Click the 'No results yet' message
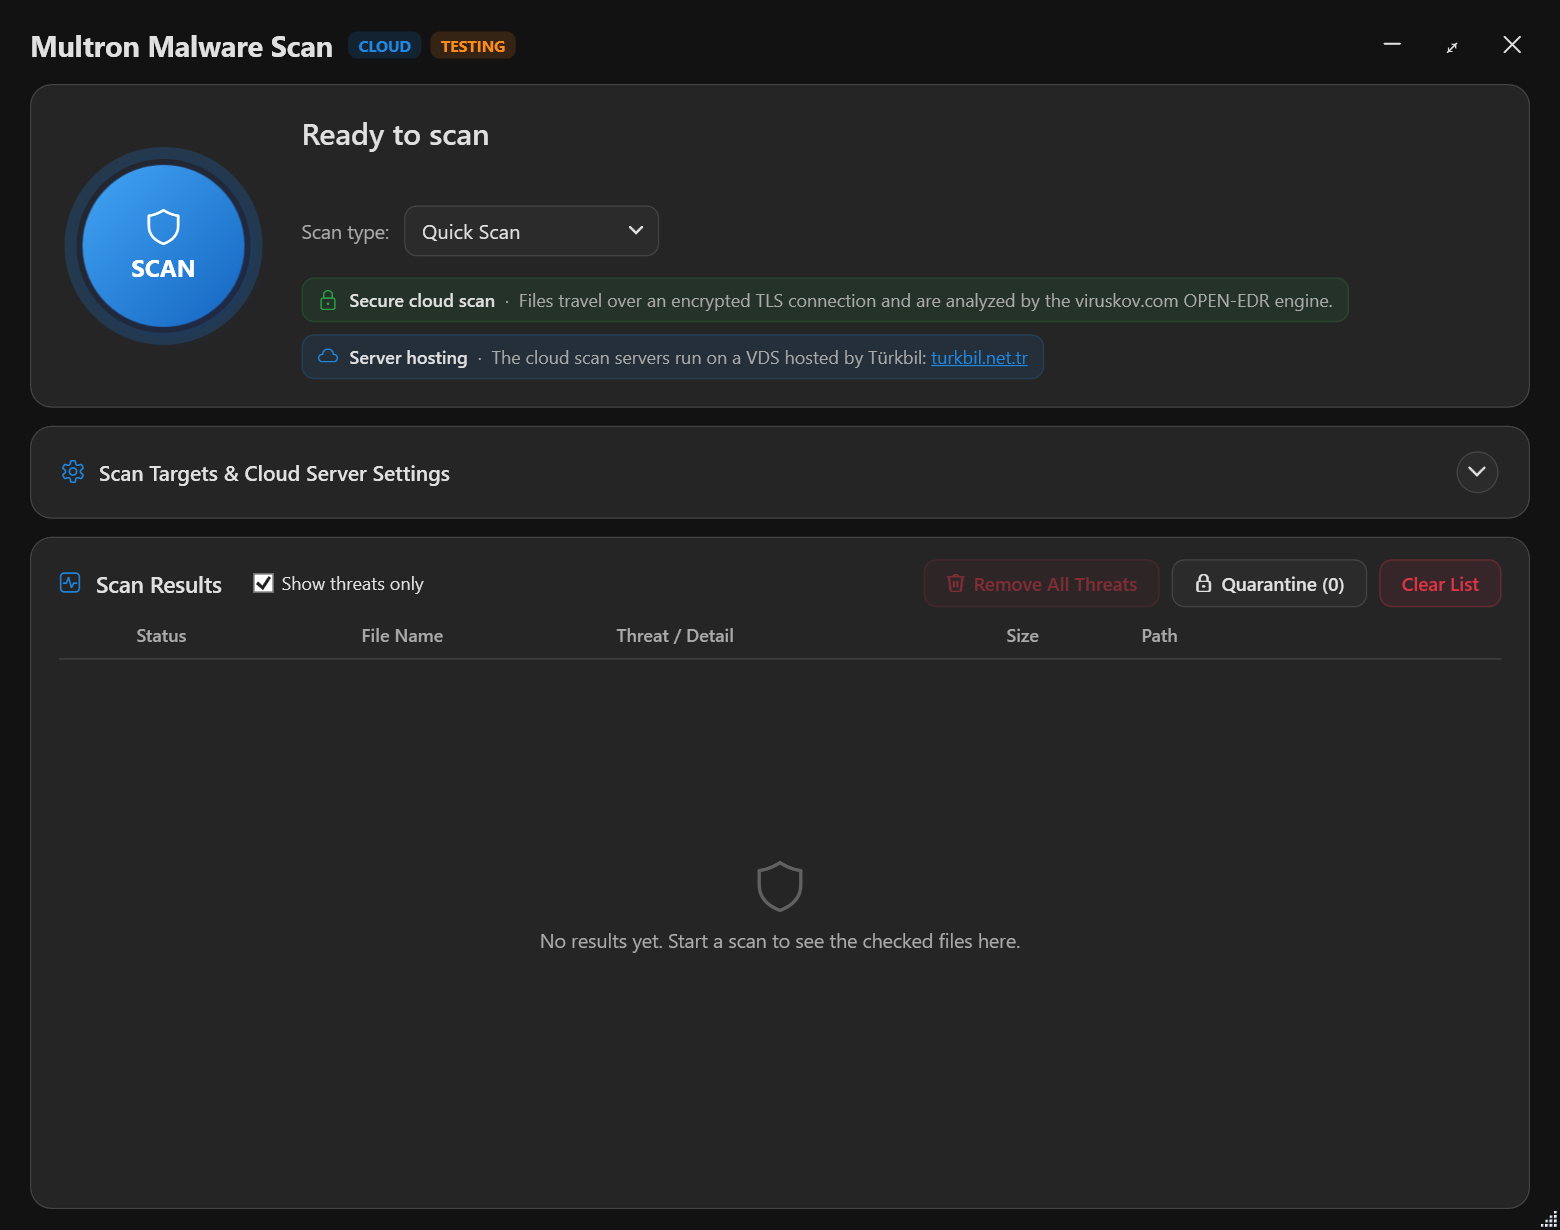Screen dimensions: 1560x1230 (780, 941)
